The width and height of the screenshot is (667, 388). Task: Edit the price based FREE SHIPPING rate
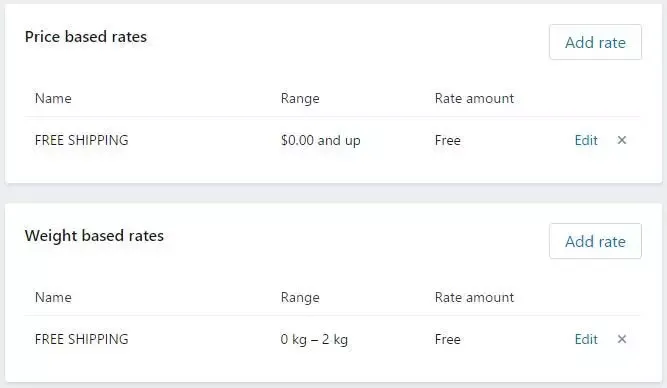tap(586, 140)
